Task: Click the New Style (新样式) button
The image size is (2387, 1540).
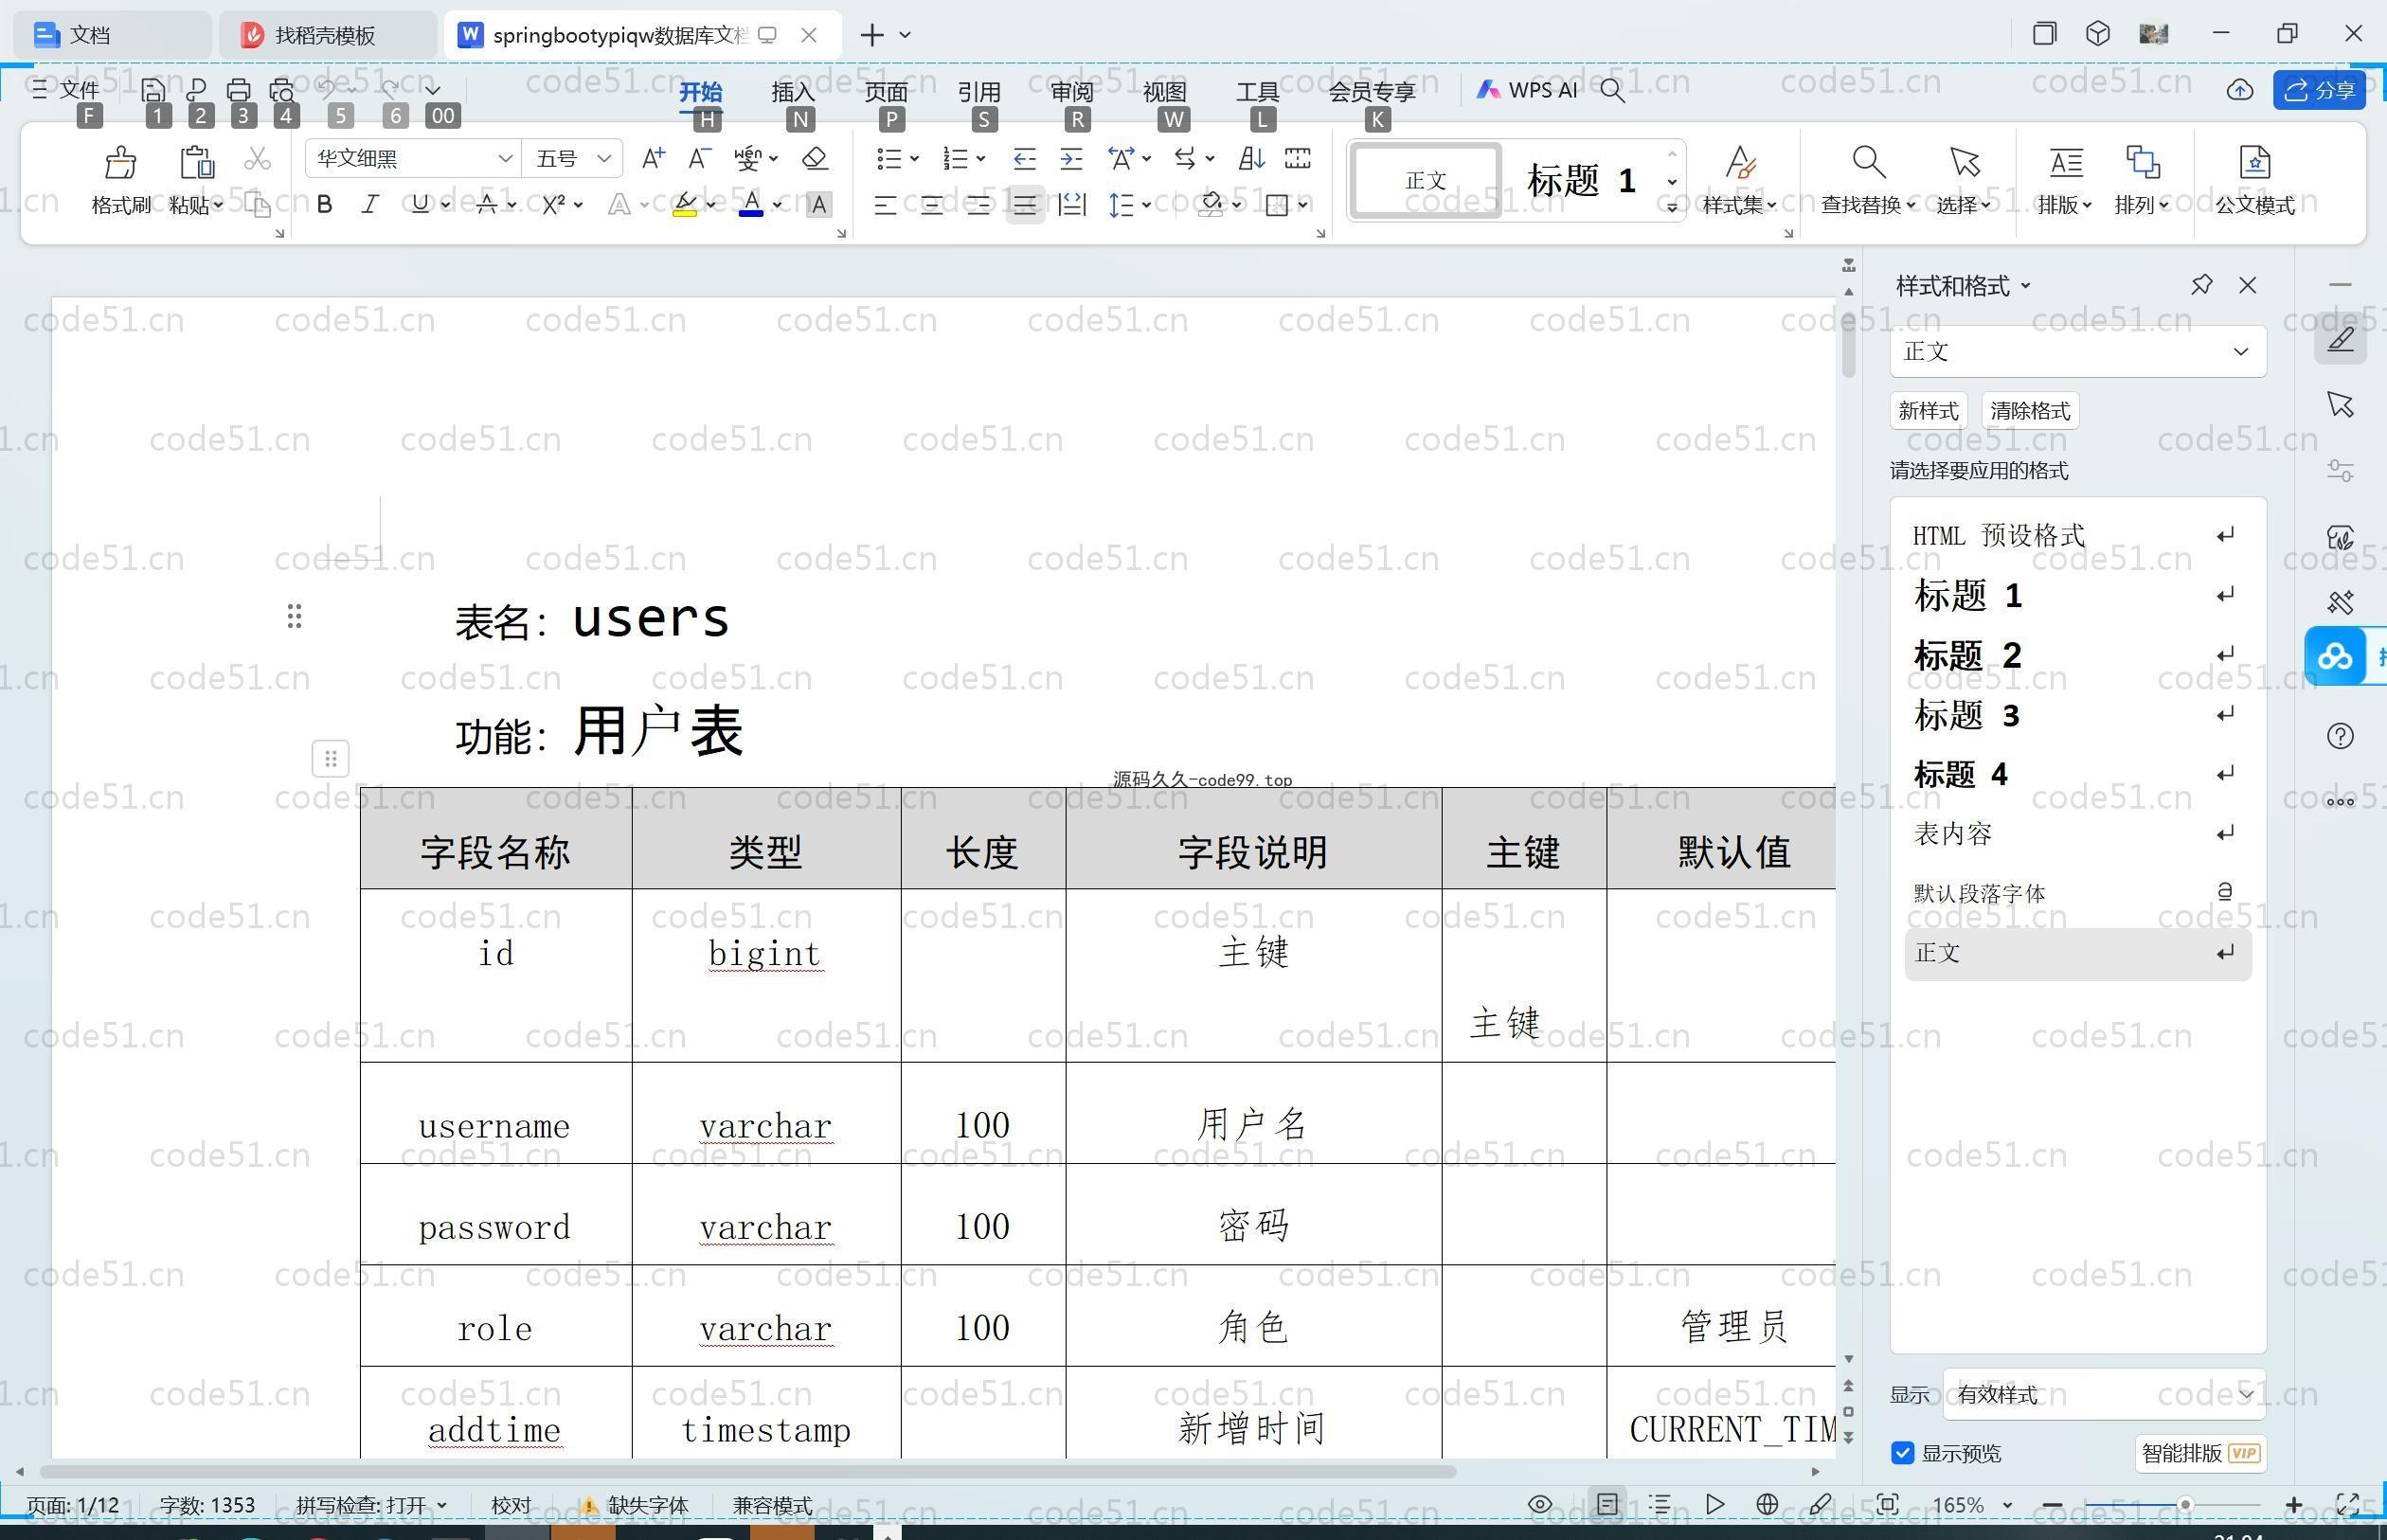Action: [1928, 411]
